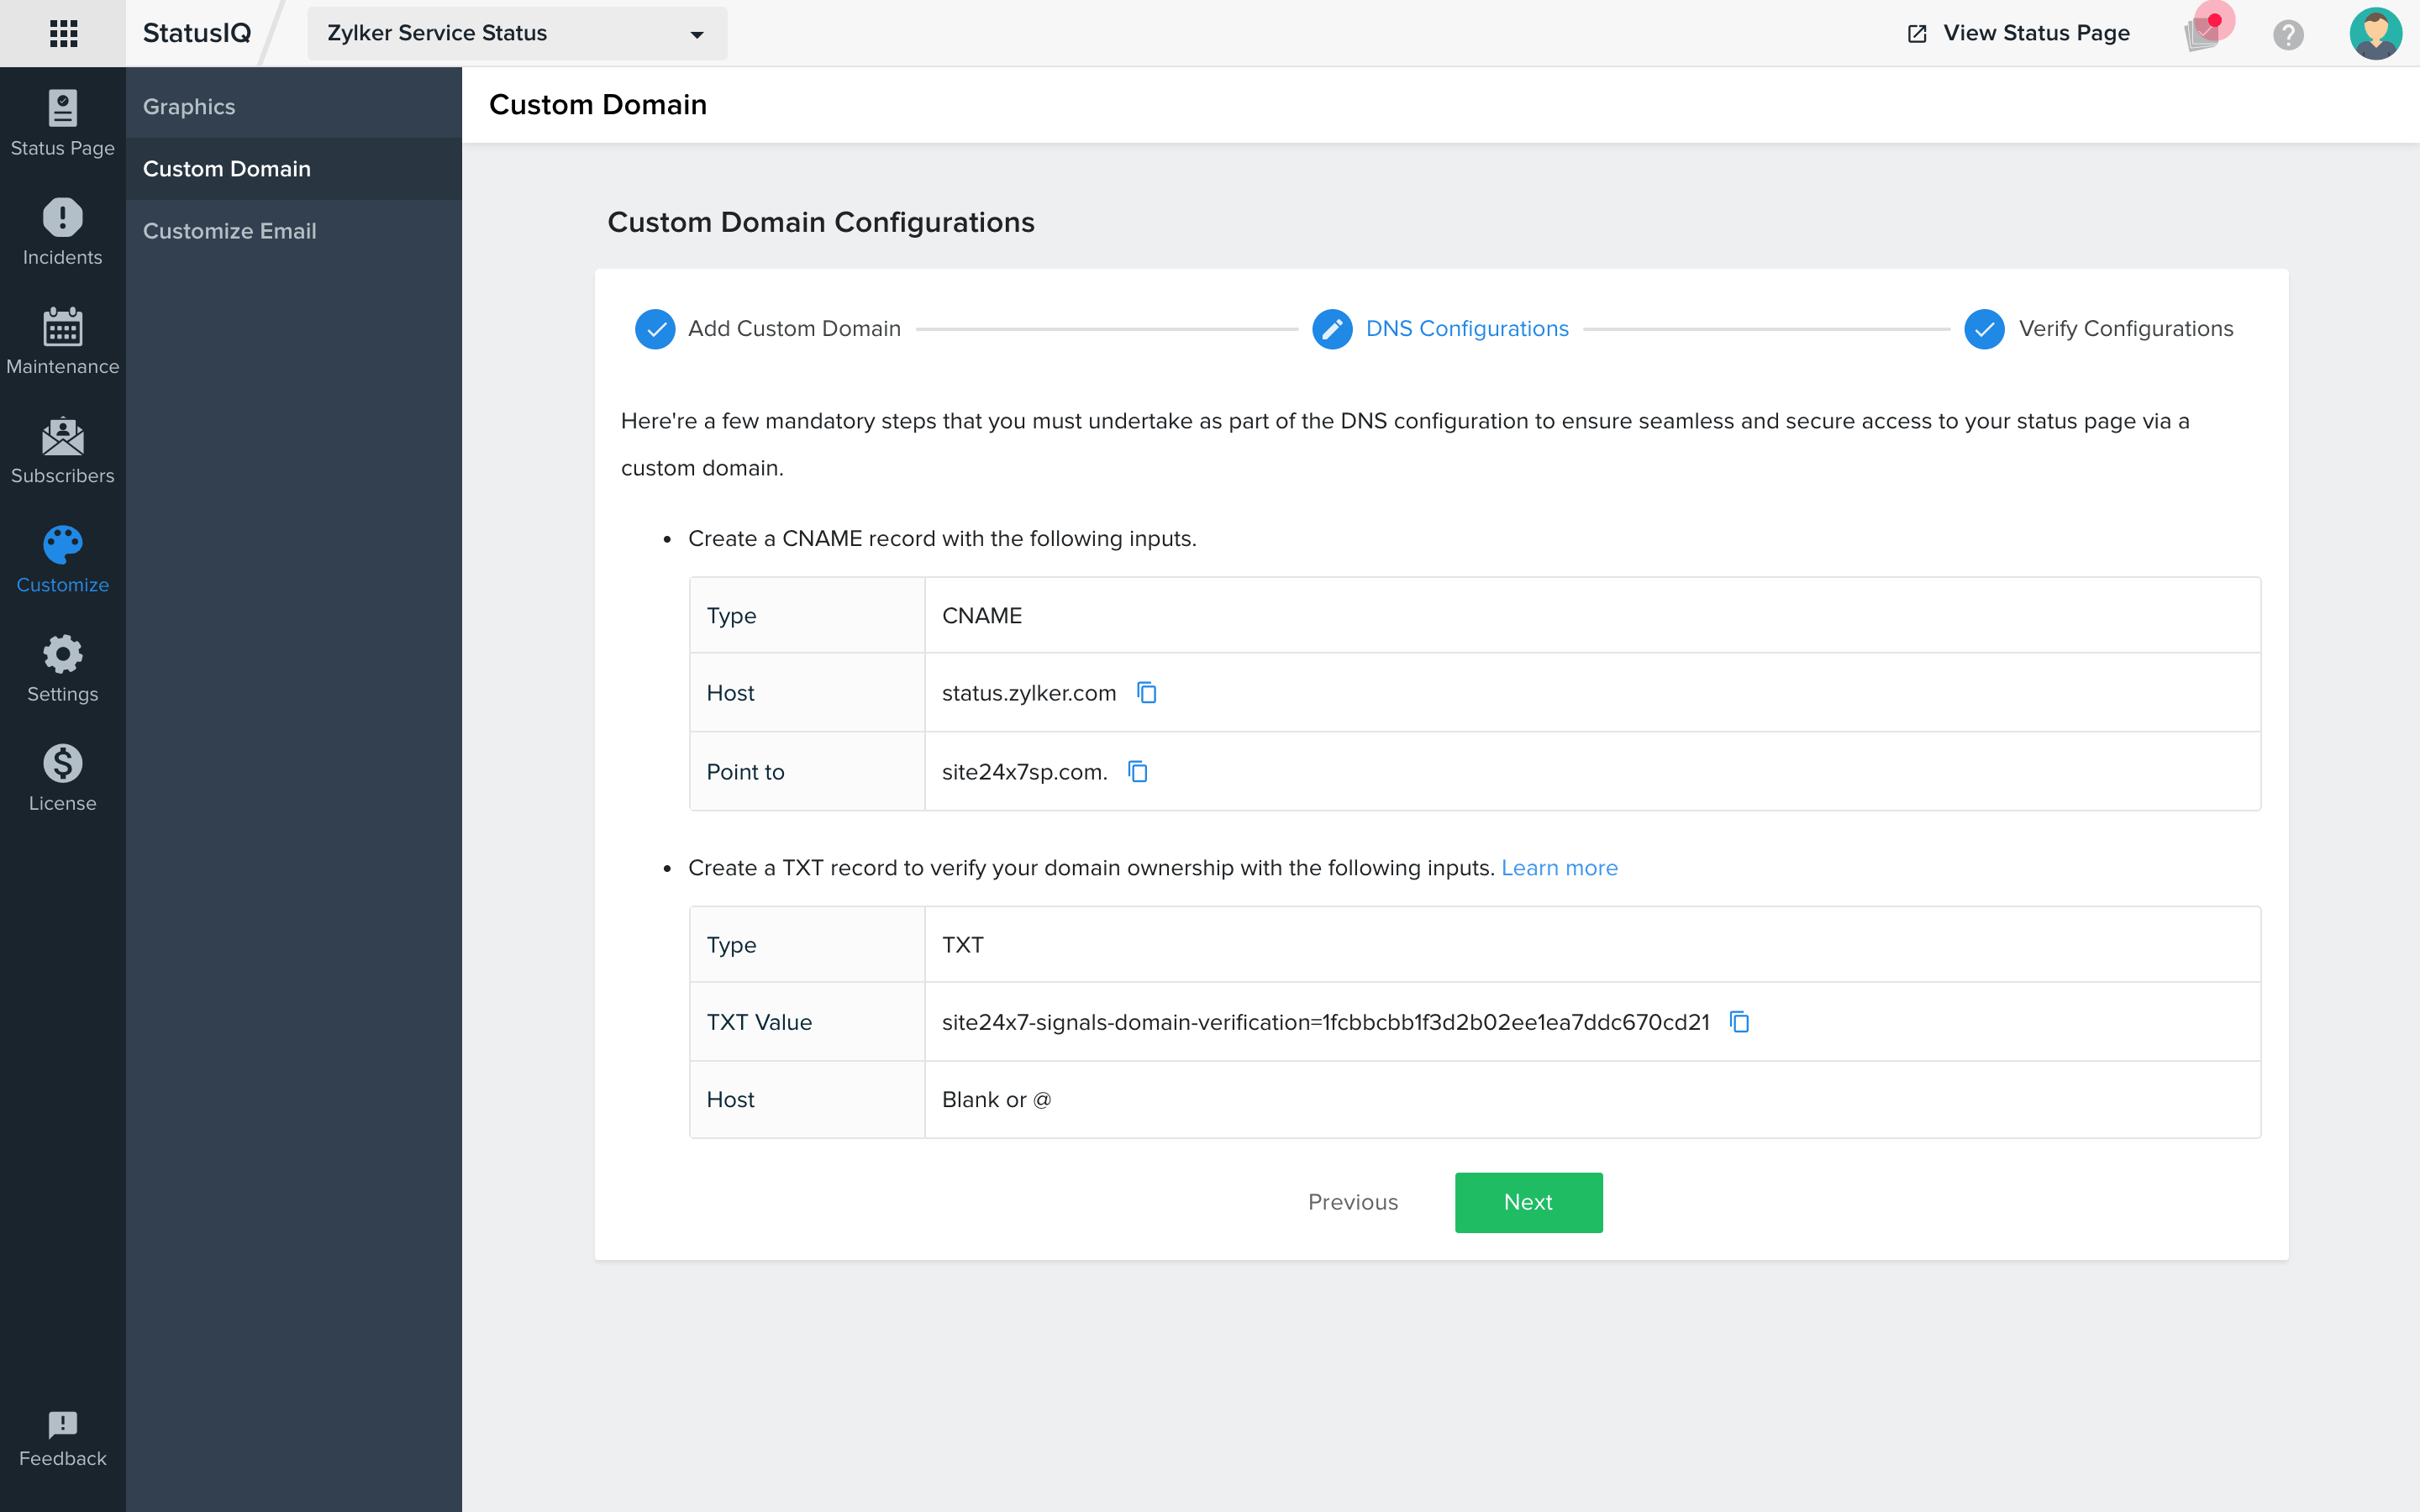Viewport: 2420px width, 1512px height.
Task: Open the apps grid menu icon
Action: (63, 31)
